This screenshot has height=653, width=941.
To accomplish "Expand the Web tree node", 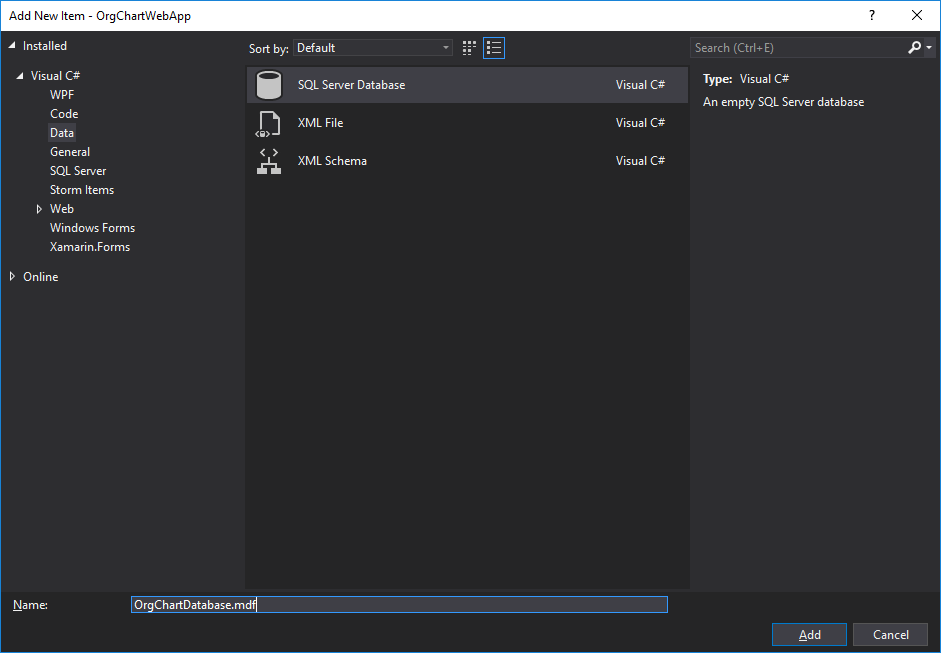I will point(41,208).
